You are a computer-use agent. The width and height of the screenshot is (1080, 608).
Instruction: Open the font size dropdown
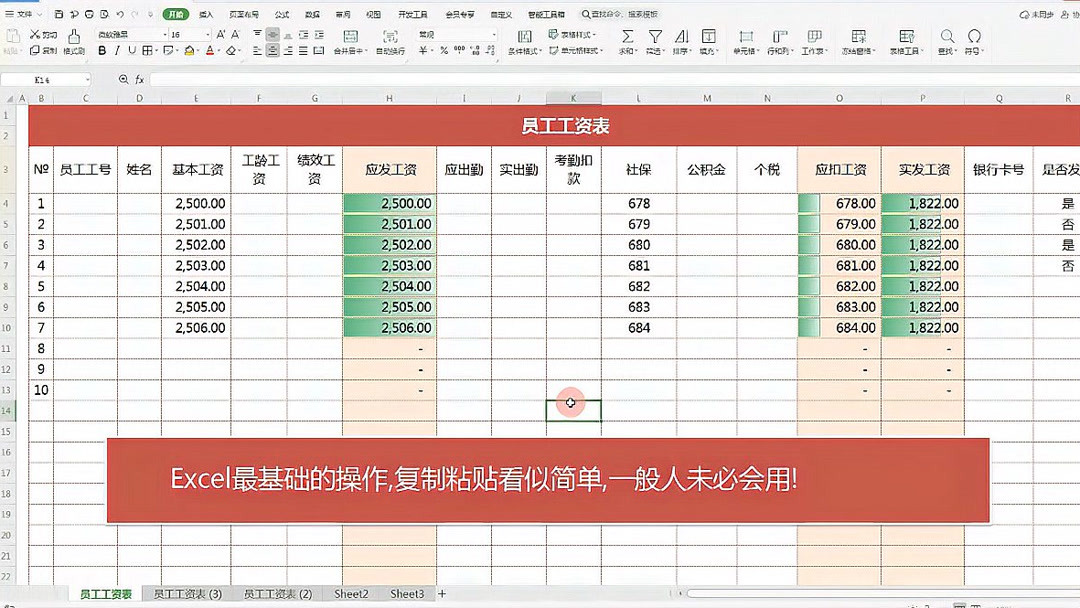(x=207, y=33)
